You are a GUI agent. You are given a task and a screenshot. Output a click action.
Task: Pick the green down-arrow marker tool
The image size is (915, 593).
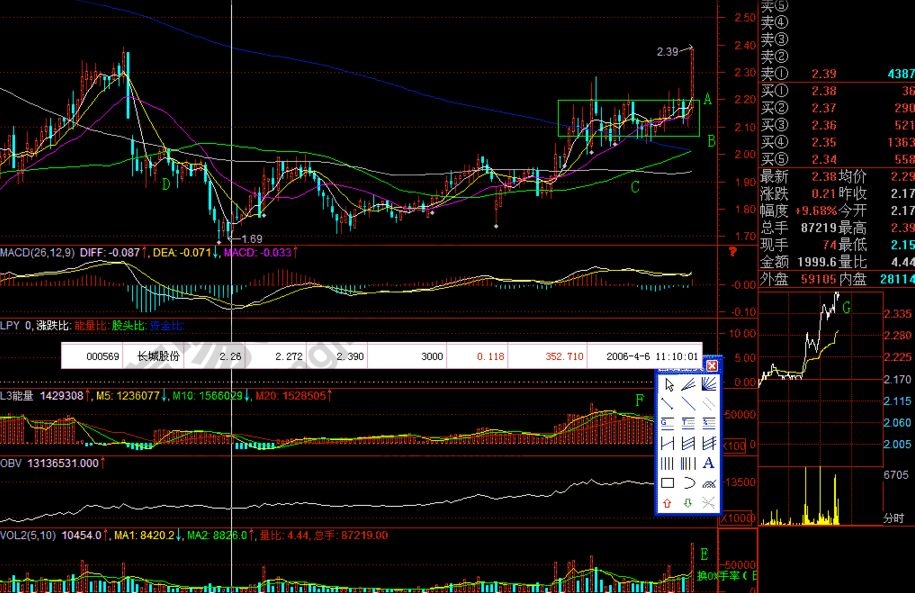(687, 502)
